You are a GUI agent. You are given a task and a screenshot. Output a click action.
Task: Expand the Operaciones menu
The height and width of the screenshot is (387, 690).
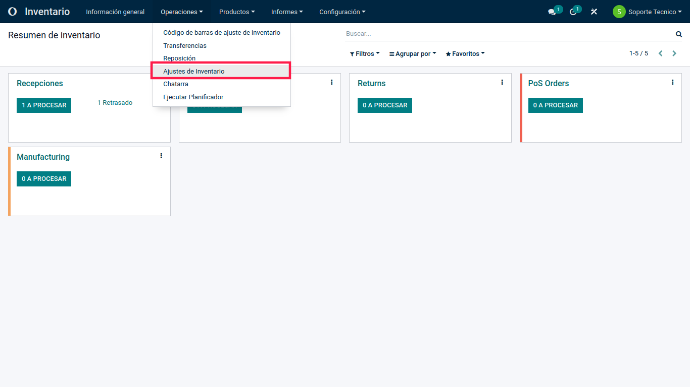click(x=181, y=12)
